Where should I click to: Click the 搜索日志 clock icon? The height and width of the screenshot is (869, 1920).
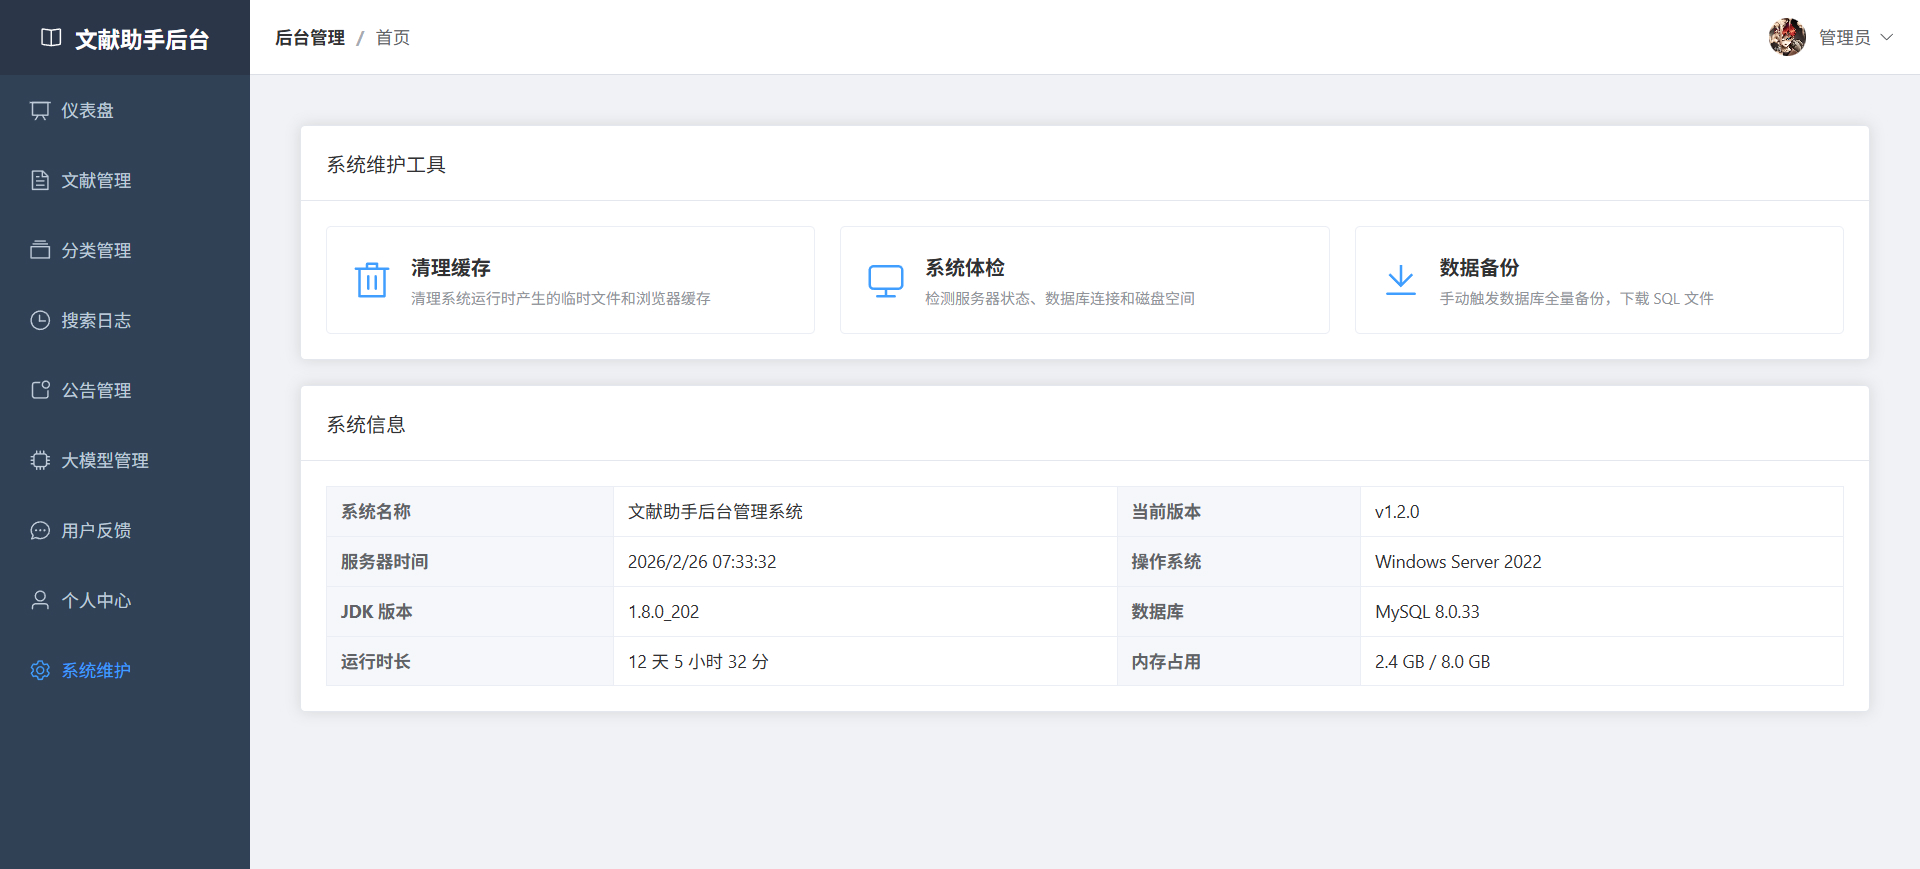pos(40,320)
